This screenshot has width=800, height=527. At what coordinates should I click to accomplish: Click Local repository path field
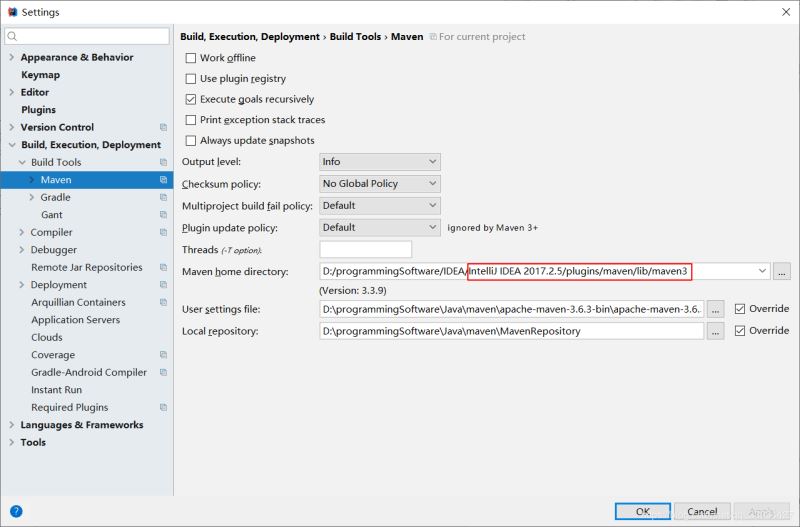[512, 331]
